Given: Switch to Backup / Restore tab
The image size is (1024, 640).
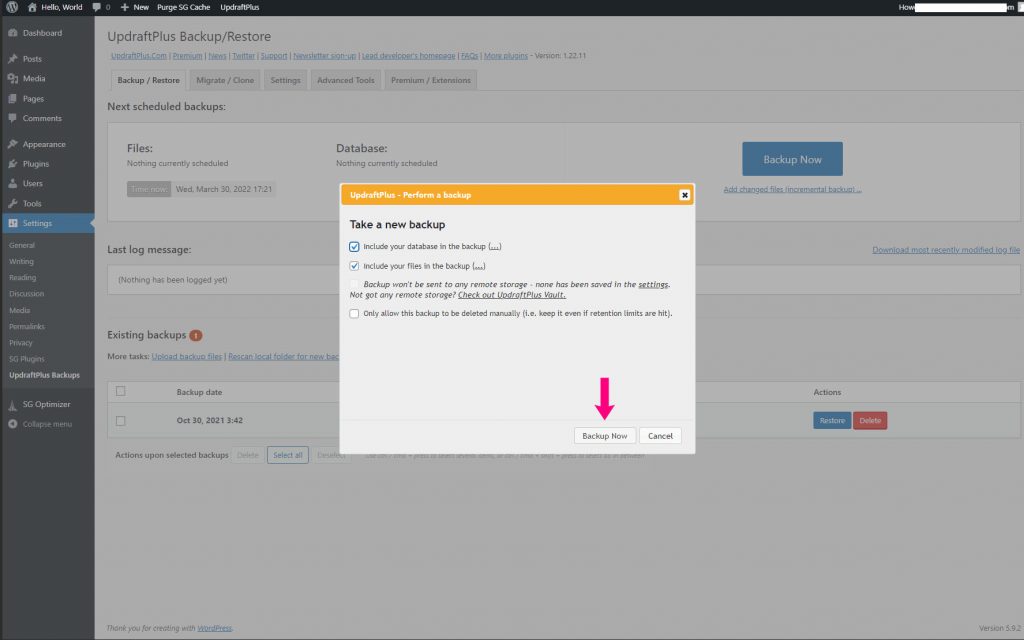Looking at the screenshot, I should (x=148, y=80).
